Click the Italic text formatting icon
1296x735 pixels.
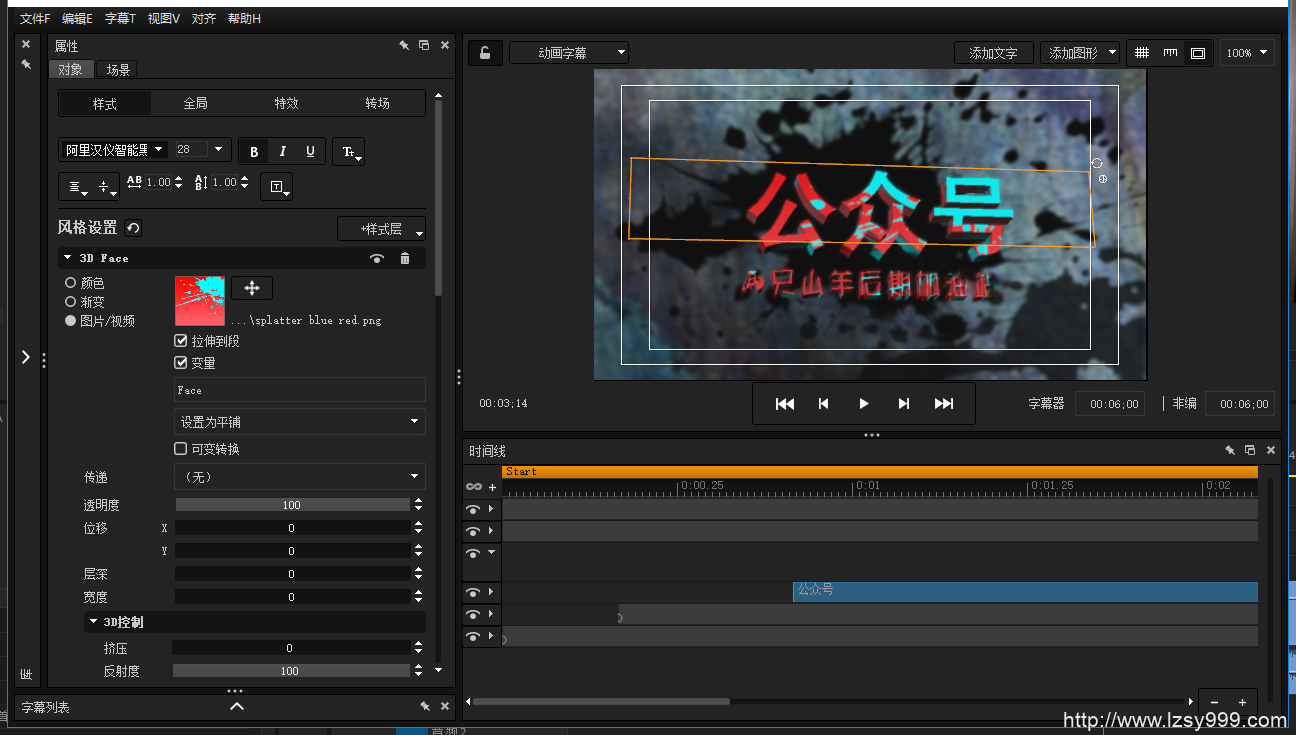pyautogui.click(x=282, y=152)
